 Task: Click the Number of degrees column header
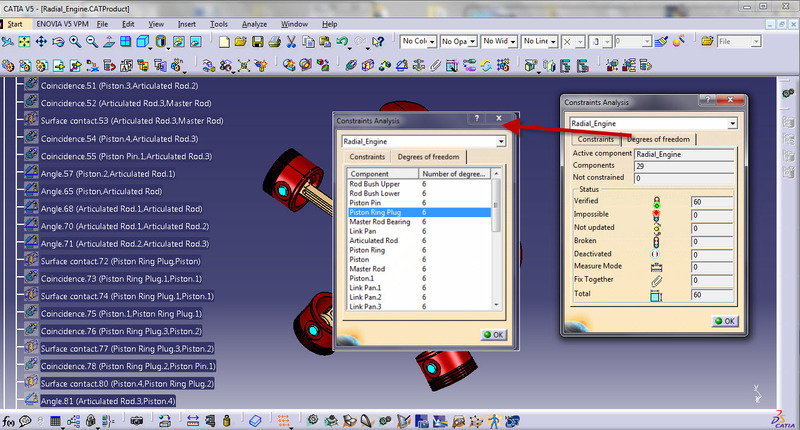point(455,173)
